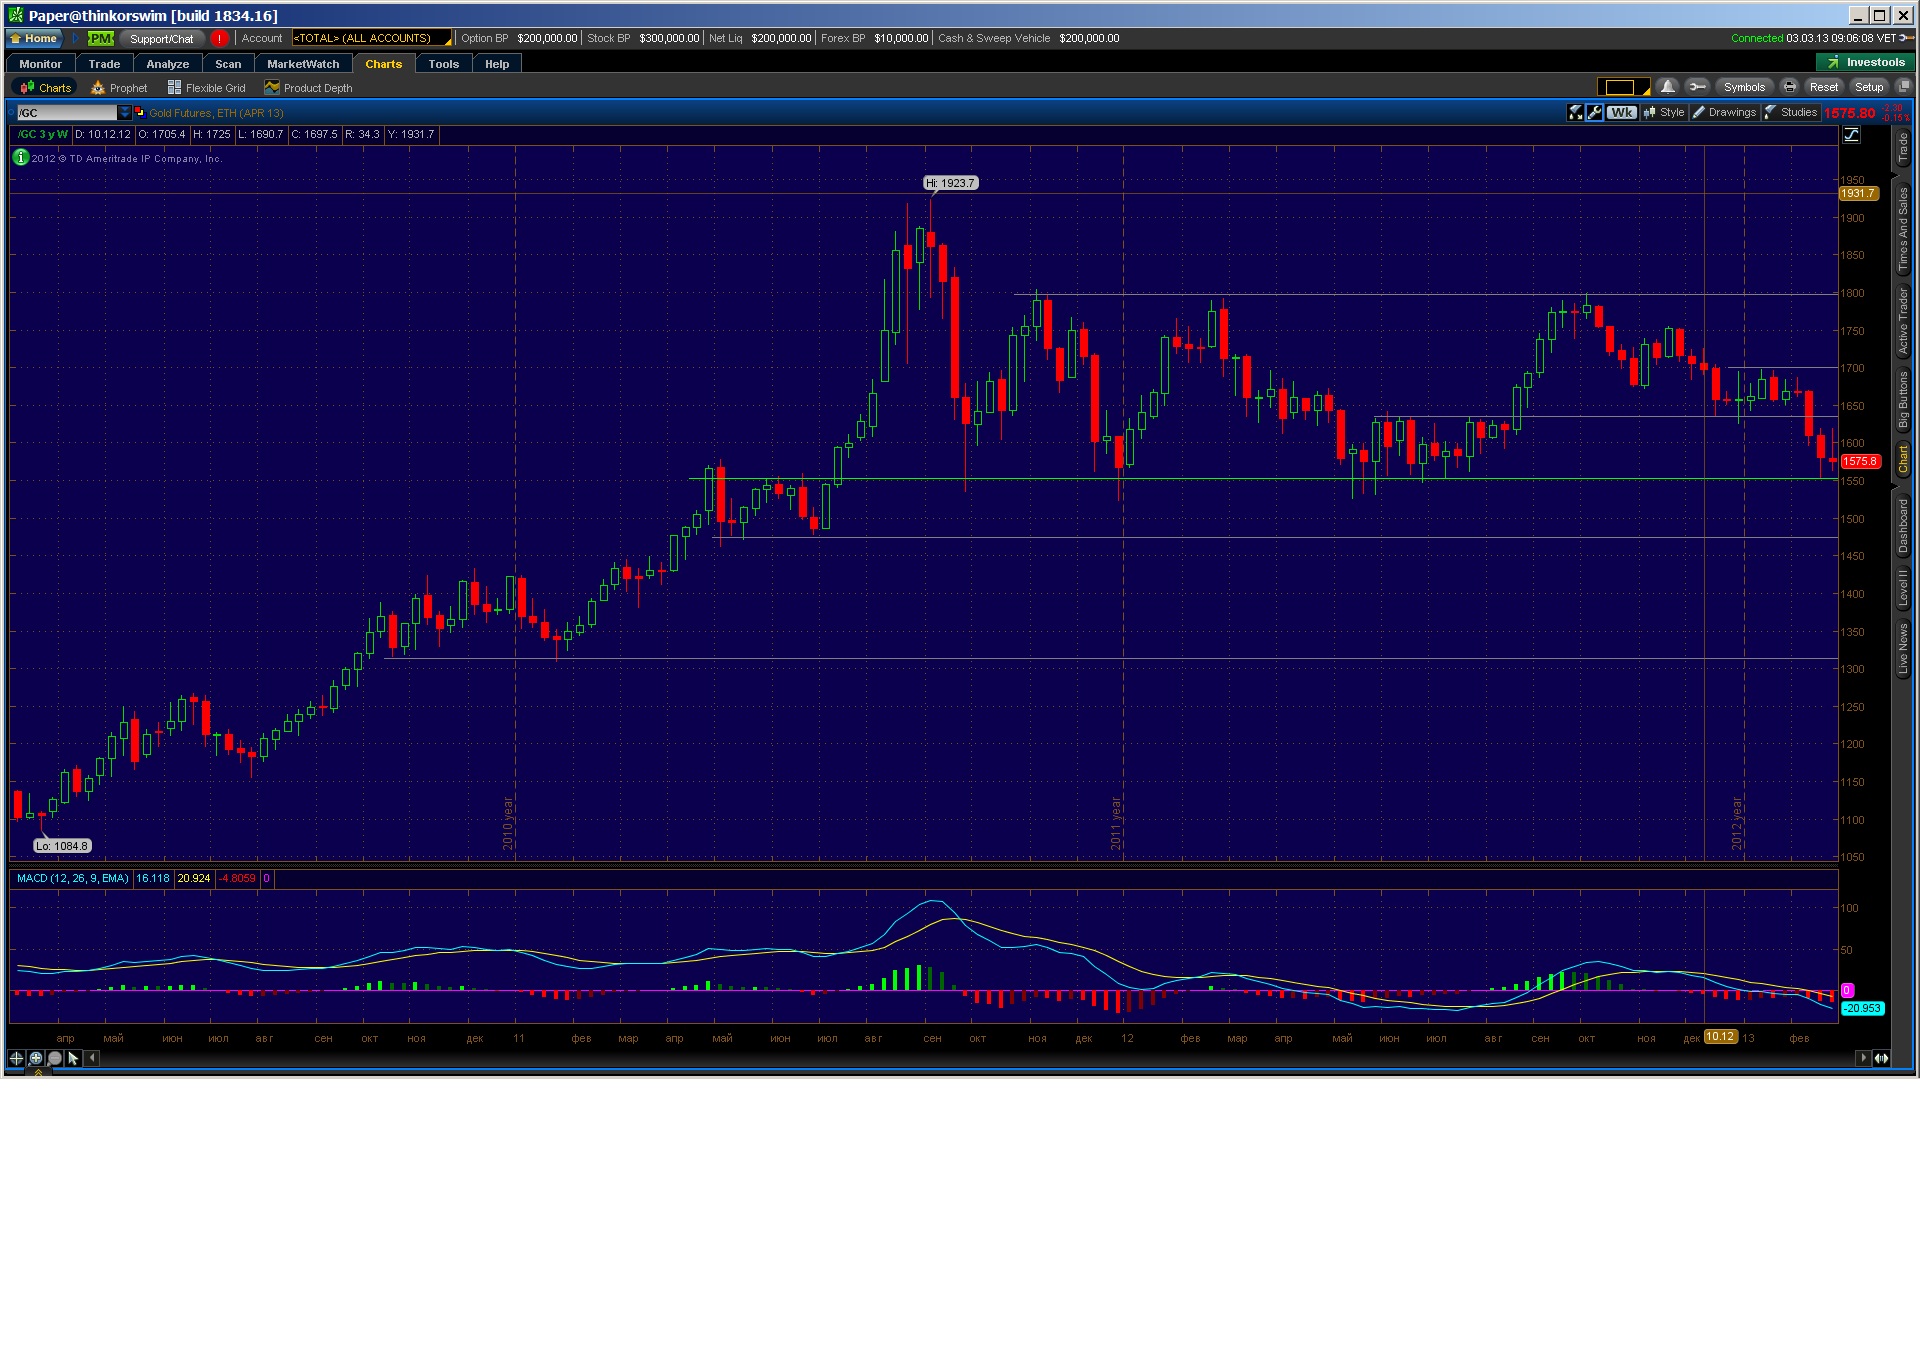The width and height of the screenshot is (1920, 1372).
Task: Click the red exclamation alert icon
Action: coord(220,38)
